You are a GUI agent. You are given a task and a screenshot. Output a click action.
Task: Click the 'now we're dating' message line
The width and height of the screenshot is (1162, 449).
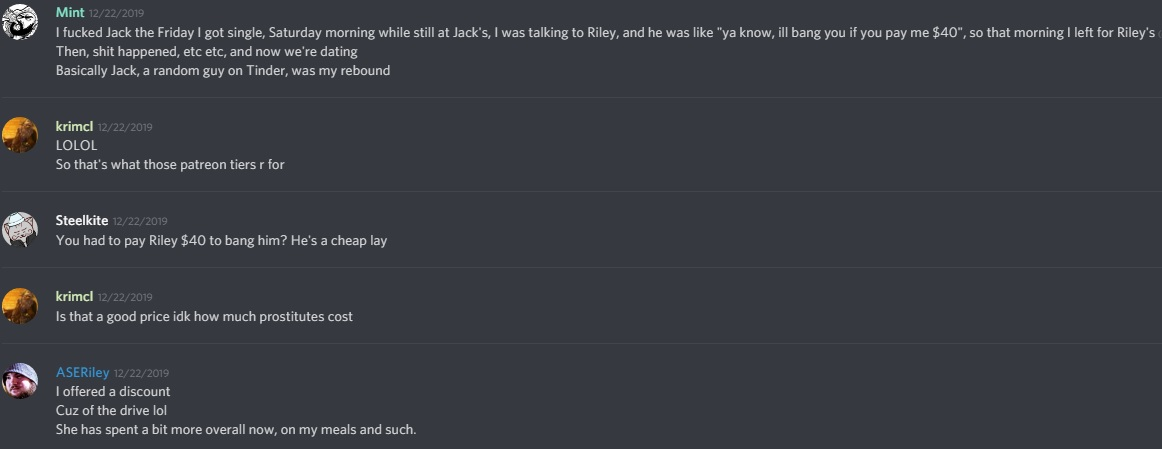[x=207, y=52]
